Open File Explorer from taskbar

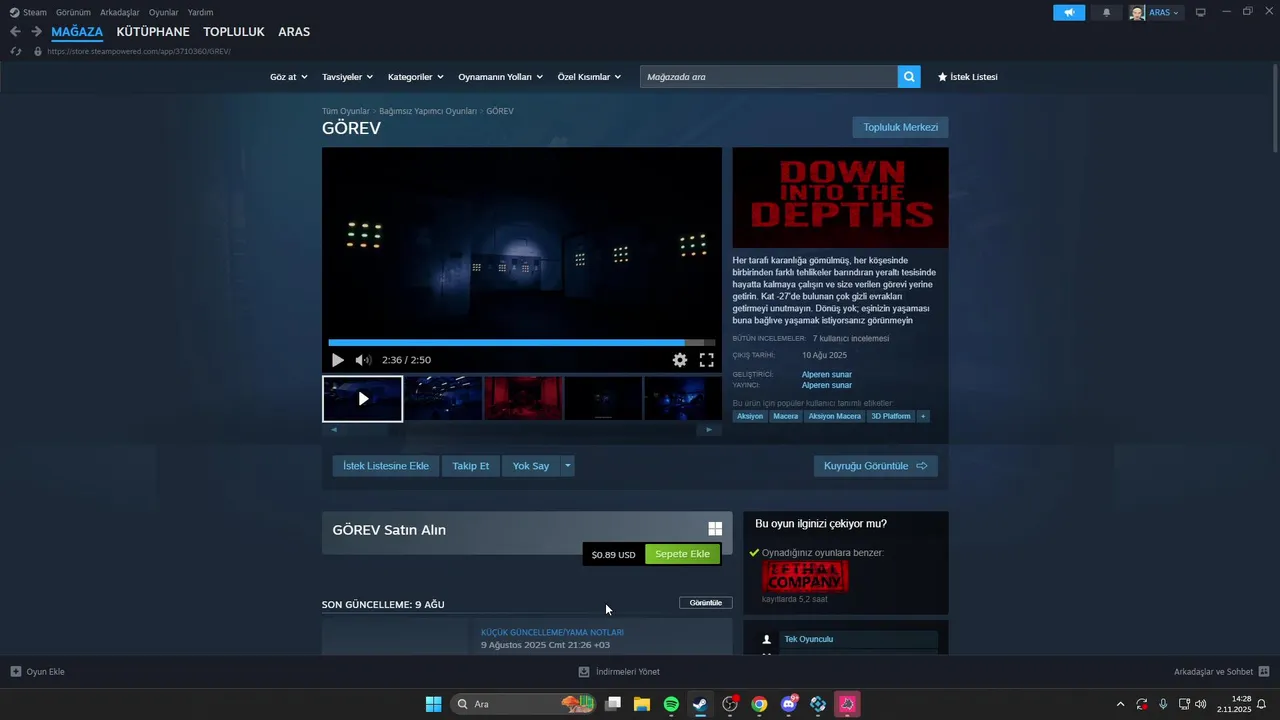click(642, 704)
